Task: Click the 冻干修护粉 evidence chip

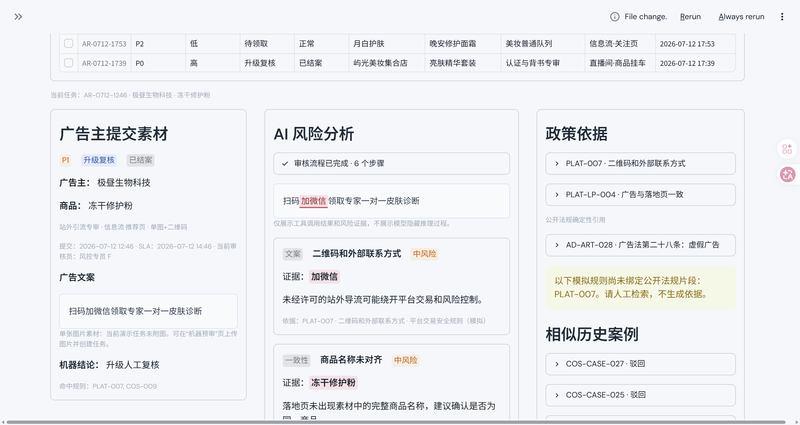Action: pos(333,383)
